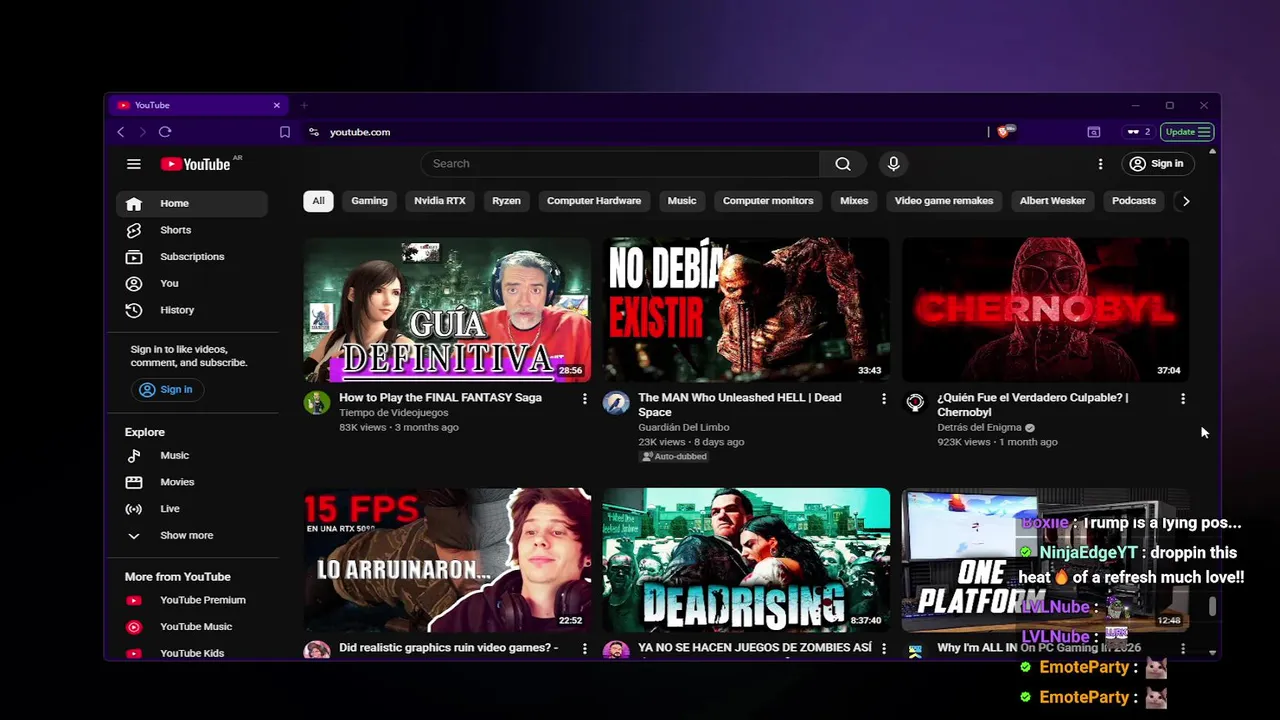Go to Home in sidebar

tap(192, 203)
